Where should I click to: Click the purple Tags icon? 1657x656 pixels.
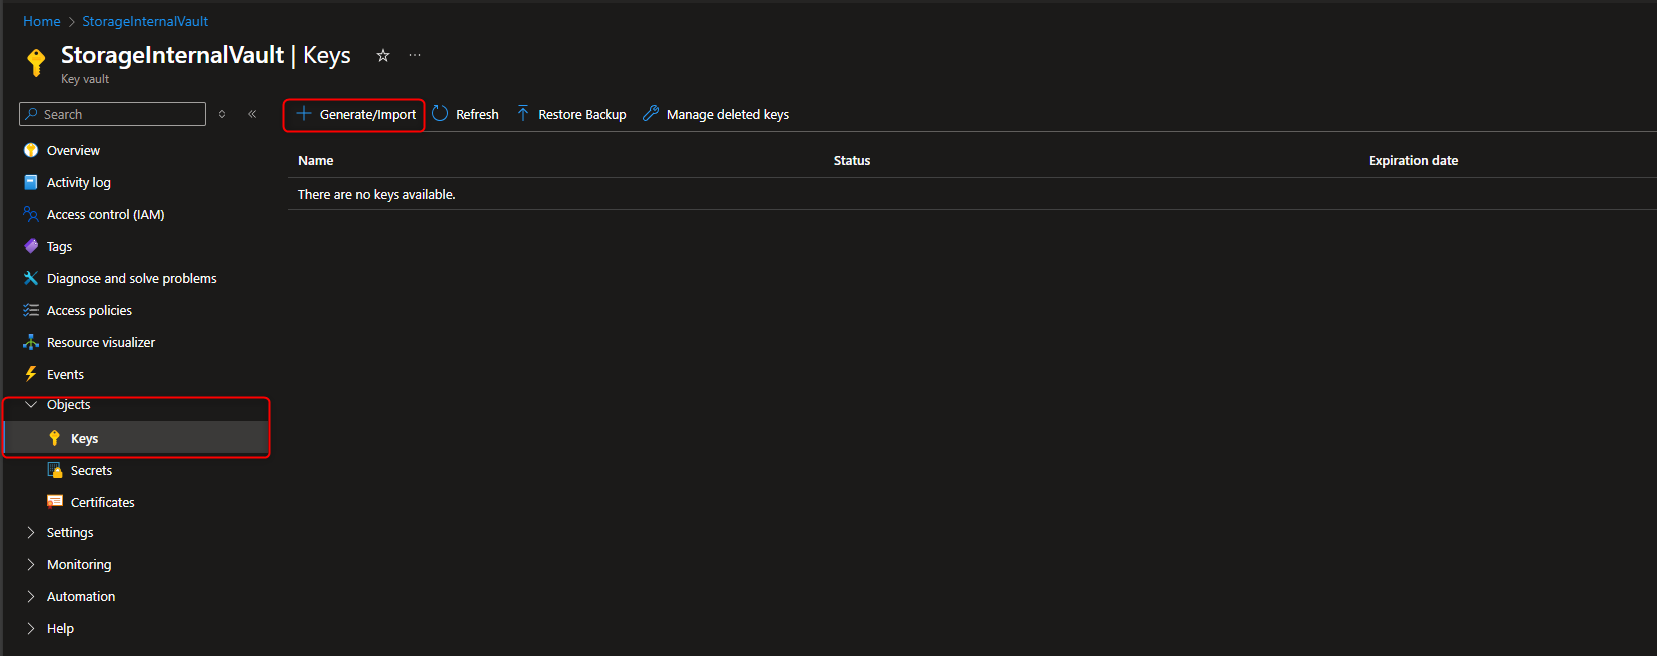click(x=31, y=246)
